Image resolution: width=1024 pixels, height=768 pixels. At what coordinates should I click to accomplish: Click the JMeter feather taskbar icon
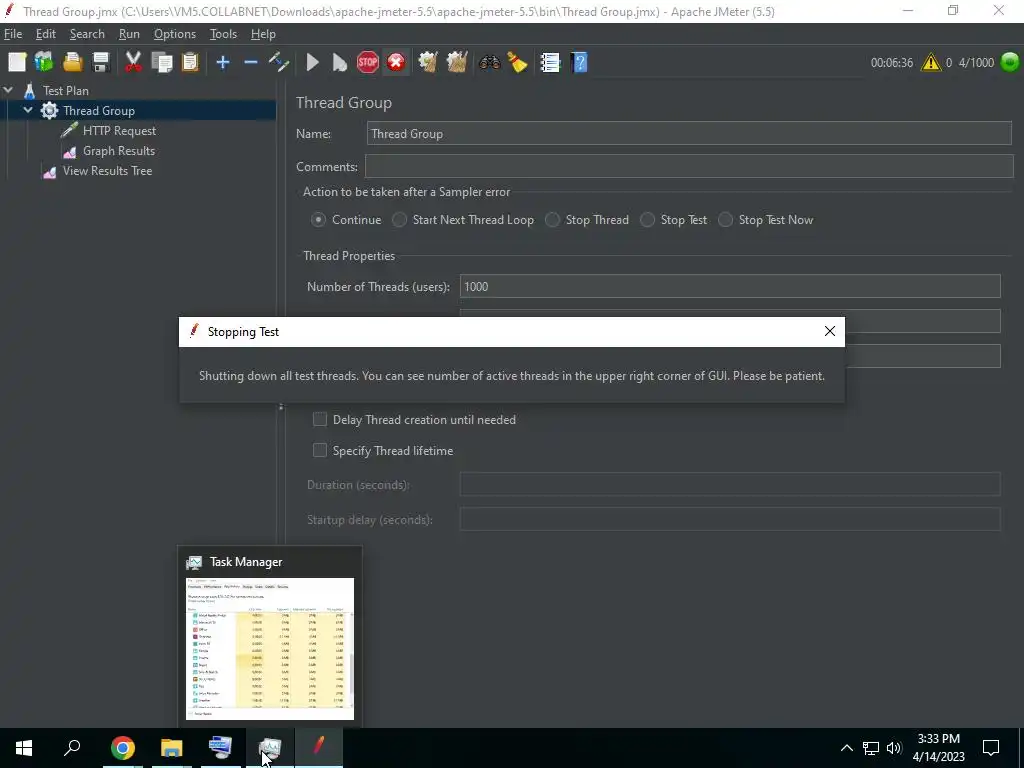(319, 746)
